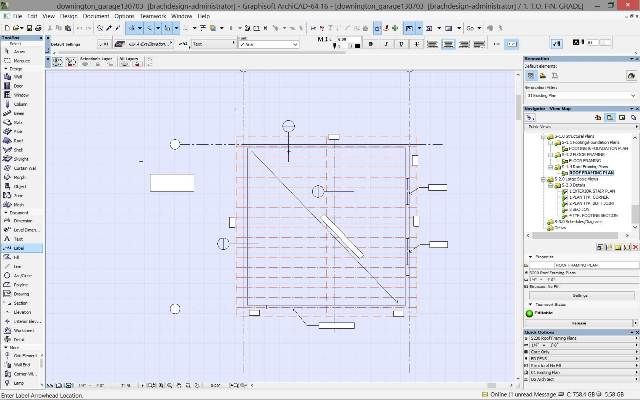This screenshot has width=640, height=400.
Task: Click the green Teamwork status indicator
Action: click(531, 313)
